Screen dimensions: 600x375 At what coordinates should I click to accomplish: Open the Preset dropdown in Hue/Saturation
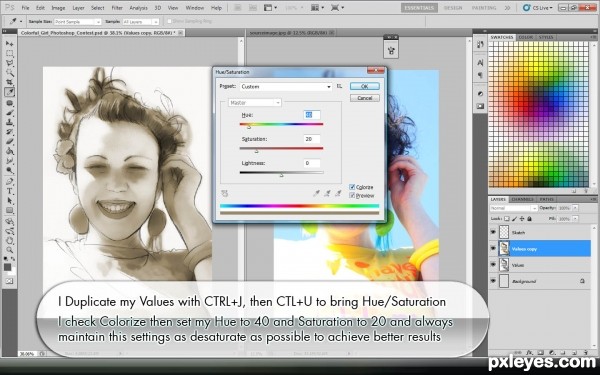[286, 87]
